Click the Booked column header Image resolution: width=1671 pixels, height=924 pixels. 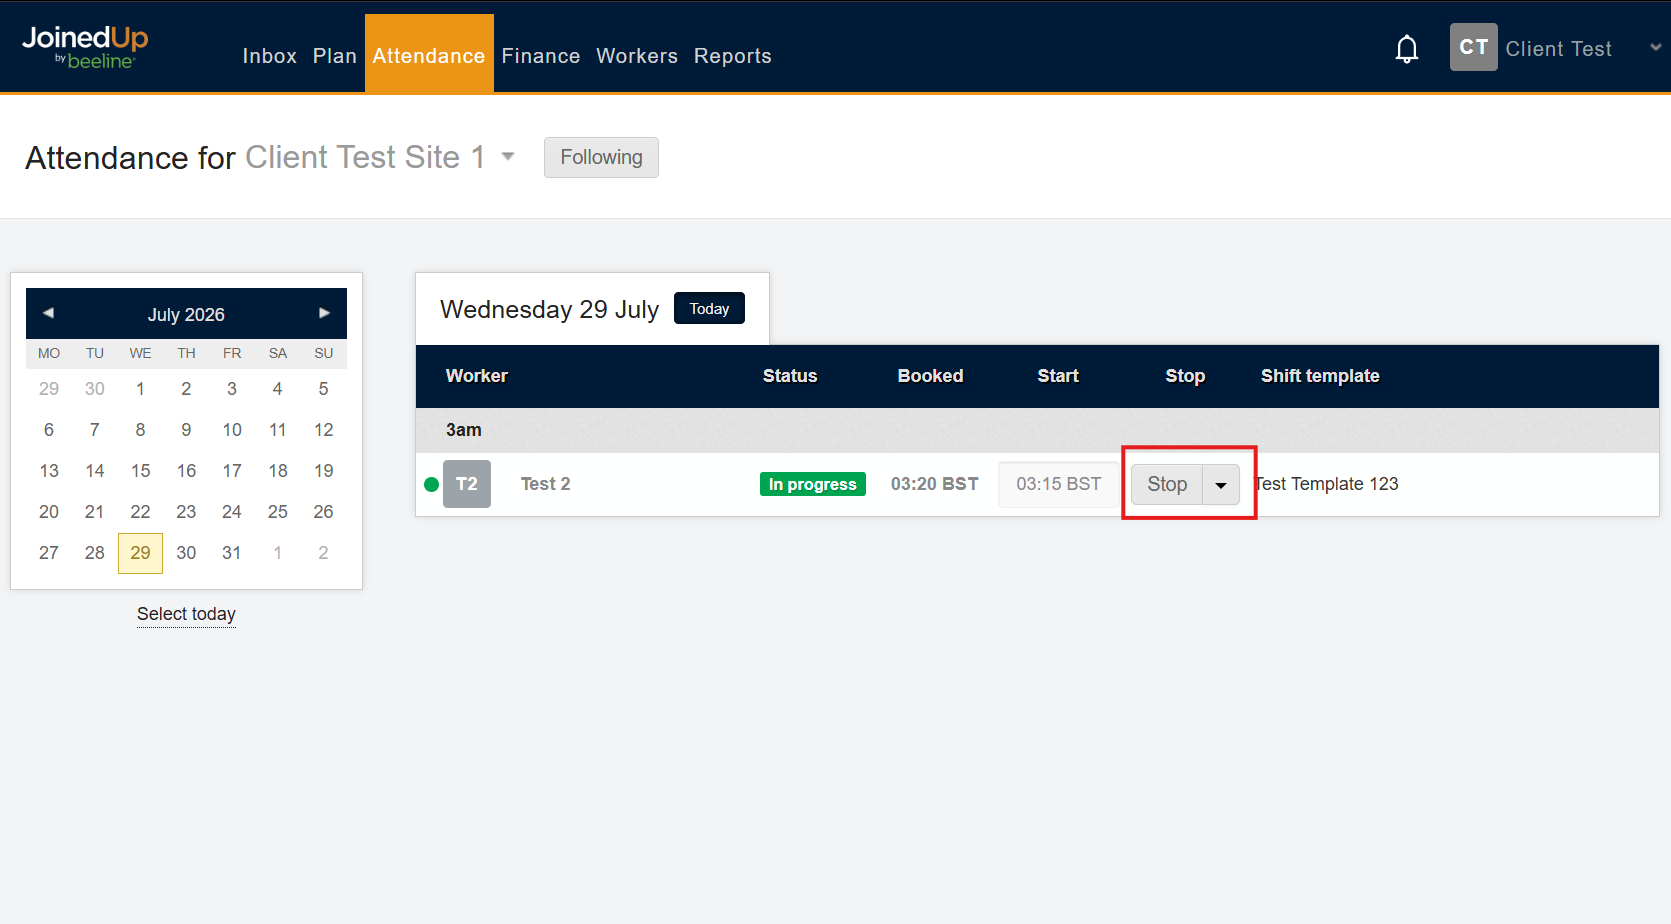click(930, 376)
